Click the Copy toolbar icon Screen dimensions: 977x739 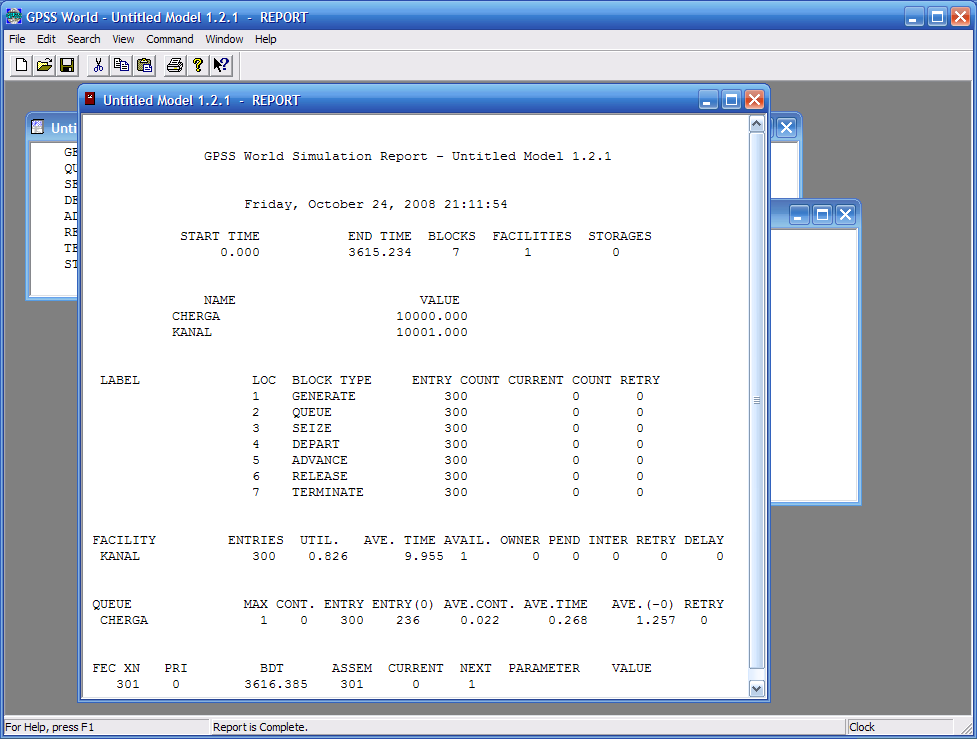[121, 65]
